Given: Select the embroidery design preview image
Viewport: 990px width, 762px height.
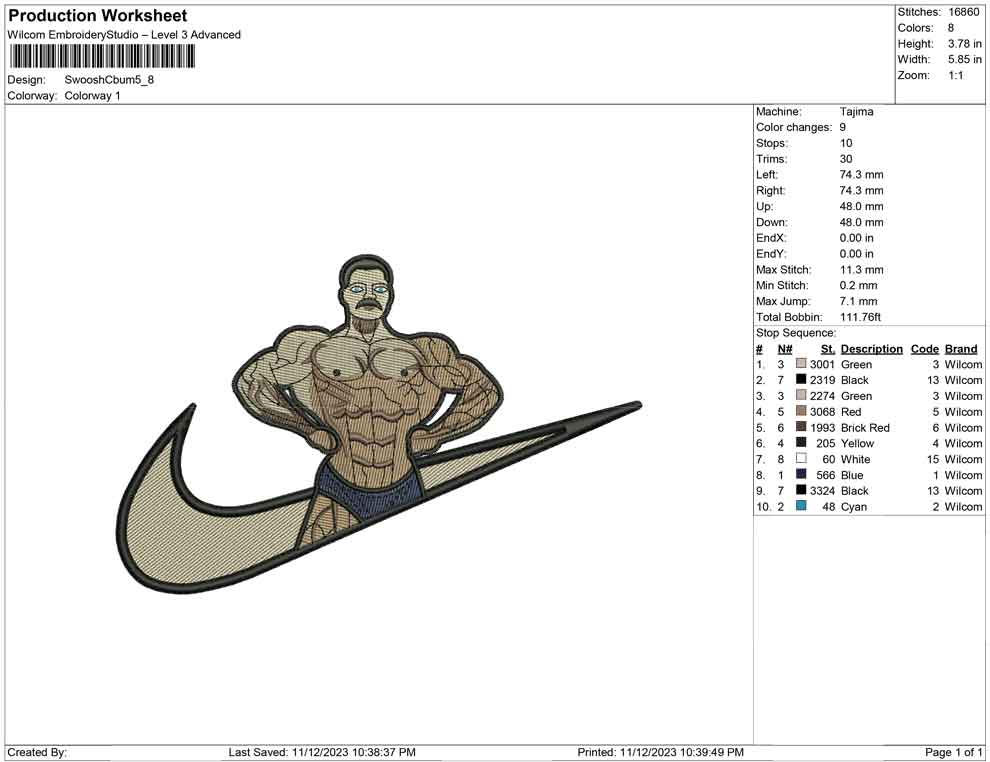Looking at the screenshot, I should pos(379,424).
